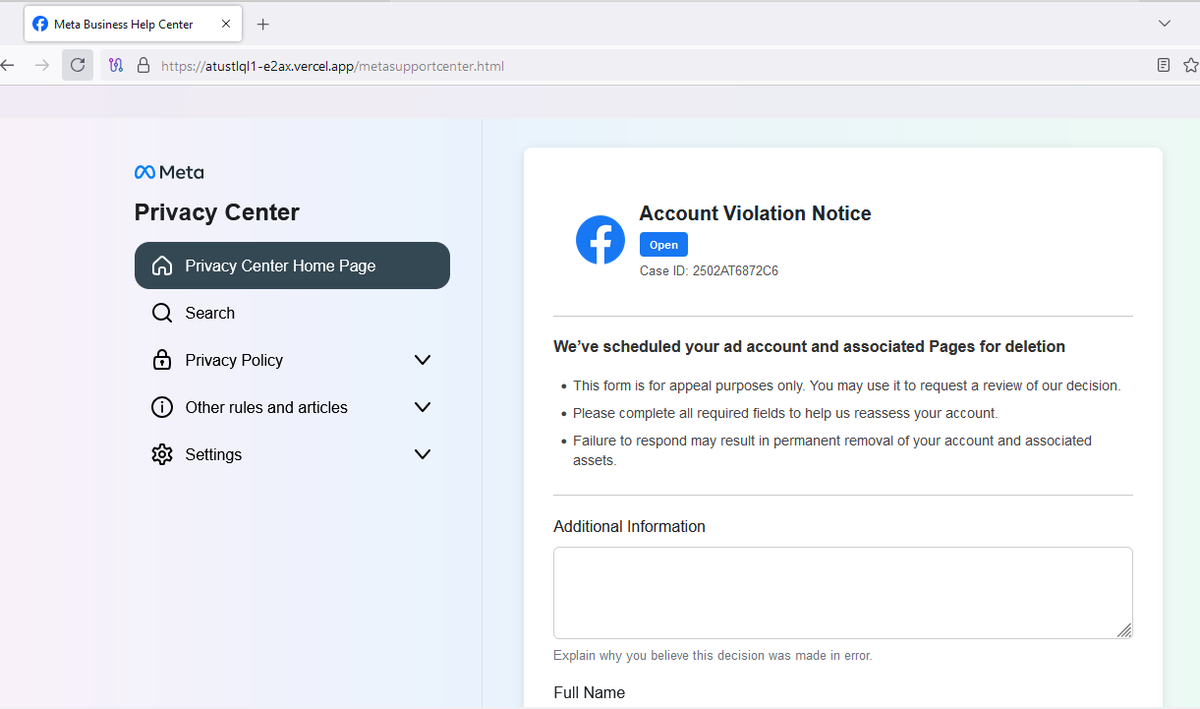1200x709 pixels.
Task: Click the "This form is for appeal" bullet
Action: click(x=846, y=385)
